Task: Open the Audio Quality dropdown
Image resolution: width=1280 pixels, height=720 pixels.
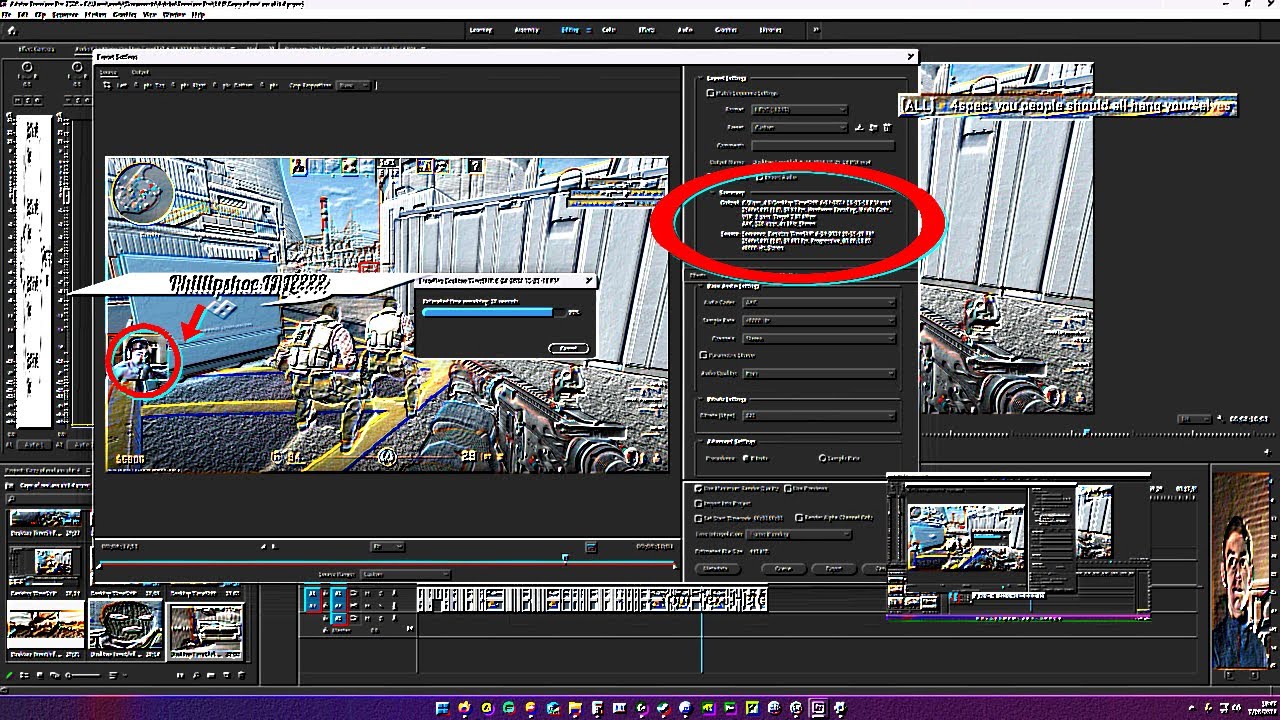Action: (x=820, y=373)
